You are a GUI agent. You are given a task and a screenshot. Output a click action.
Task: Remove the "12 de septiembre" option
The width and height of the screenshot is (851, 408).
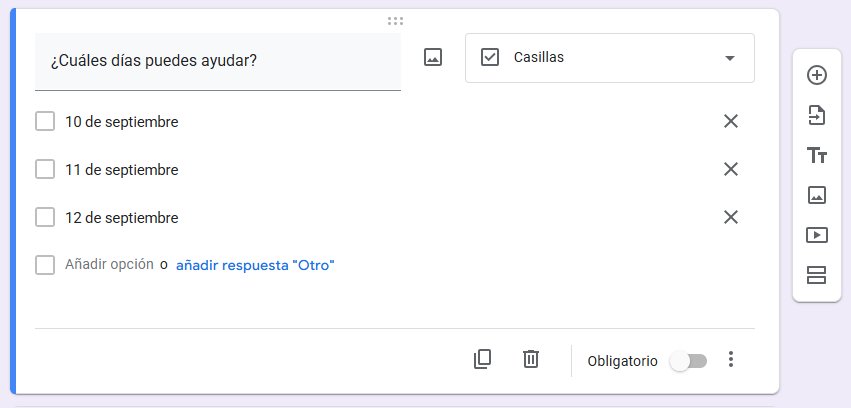(x=731, y=217)
